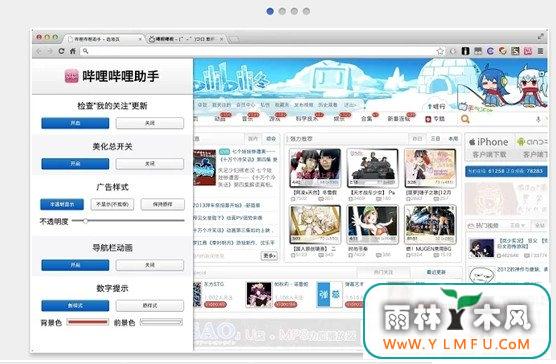Select the middle 不显示 广告样式 option
Viewport: 556px width, 364px height.
click(112, 205)
